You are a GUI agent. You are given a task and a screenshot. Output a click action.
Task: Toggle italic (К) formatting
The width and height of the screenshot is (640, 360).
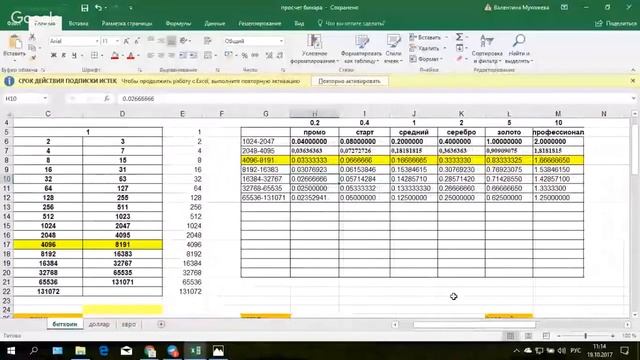64,56
